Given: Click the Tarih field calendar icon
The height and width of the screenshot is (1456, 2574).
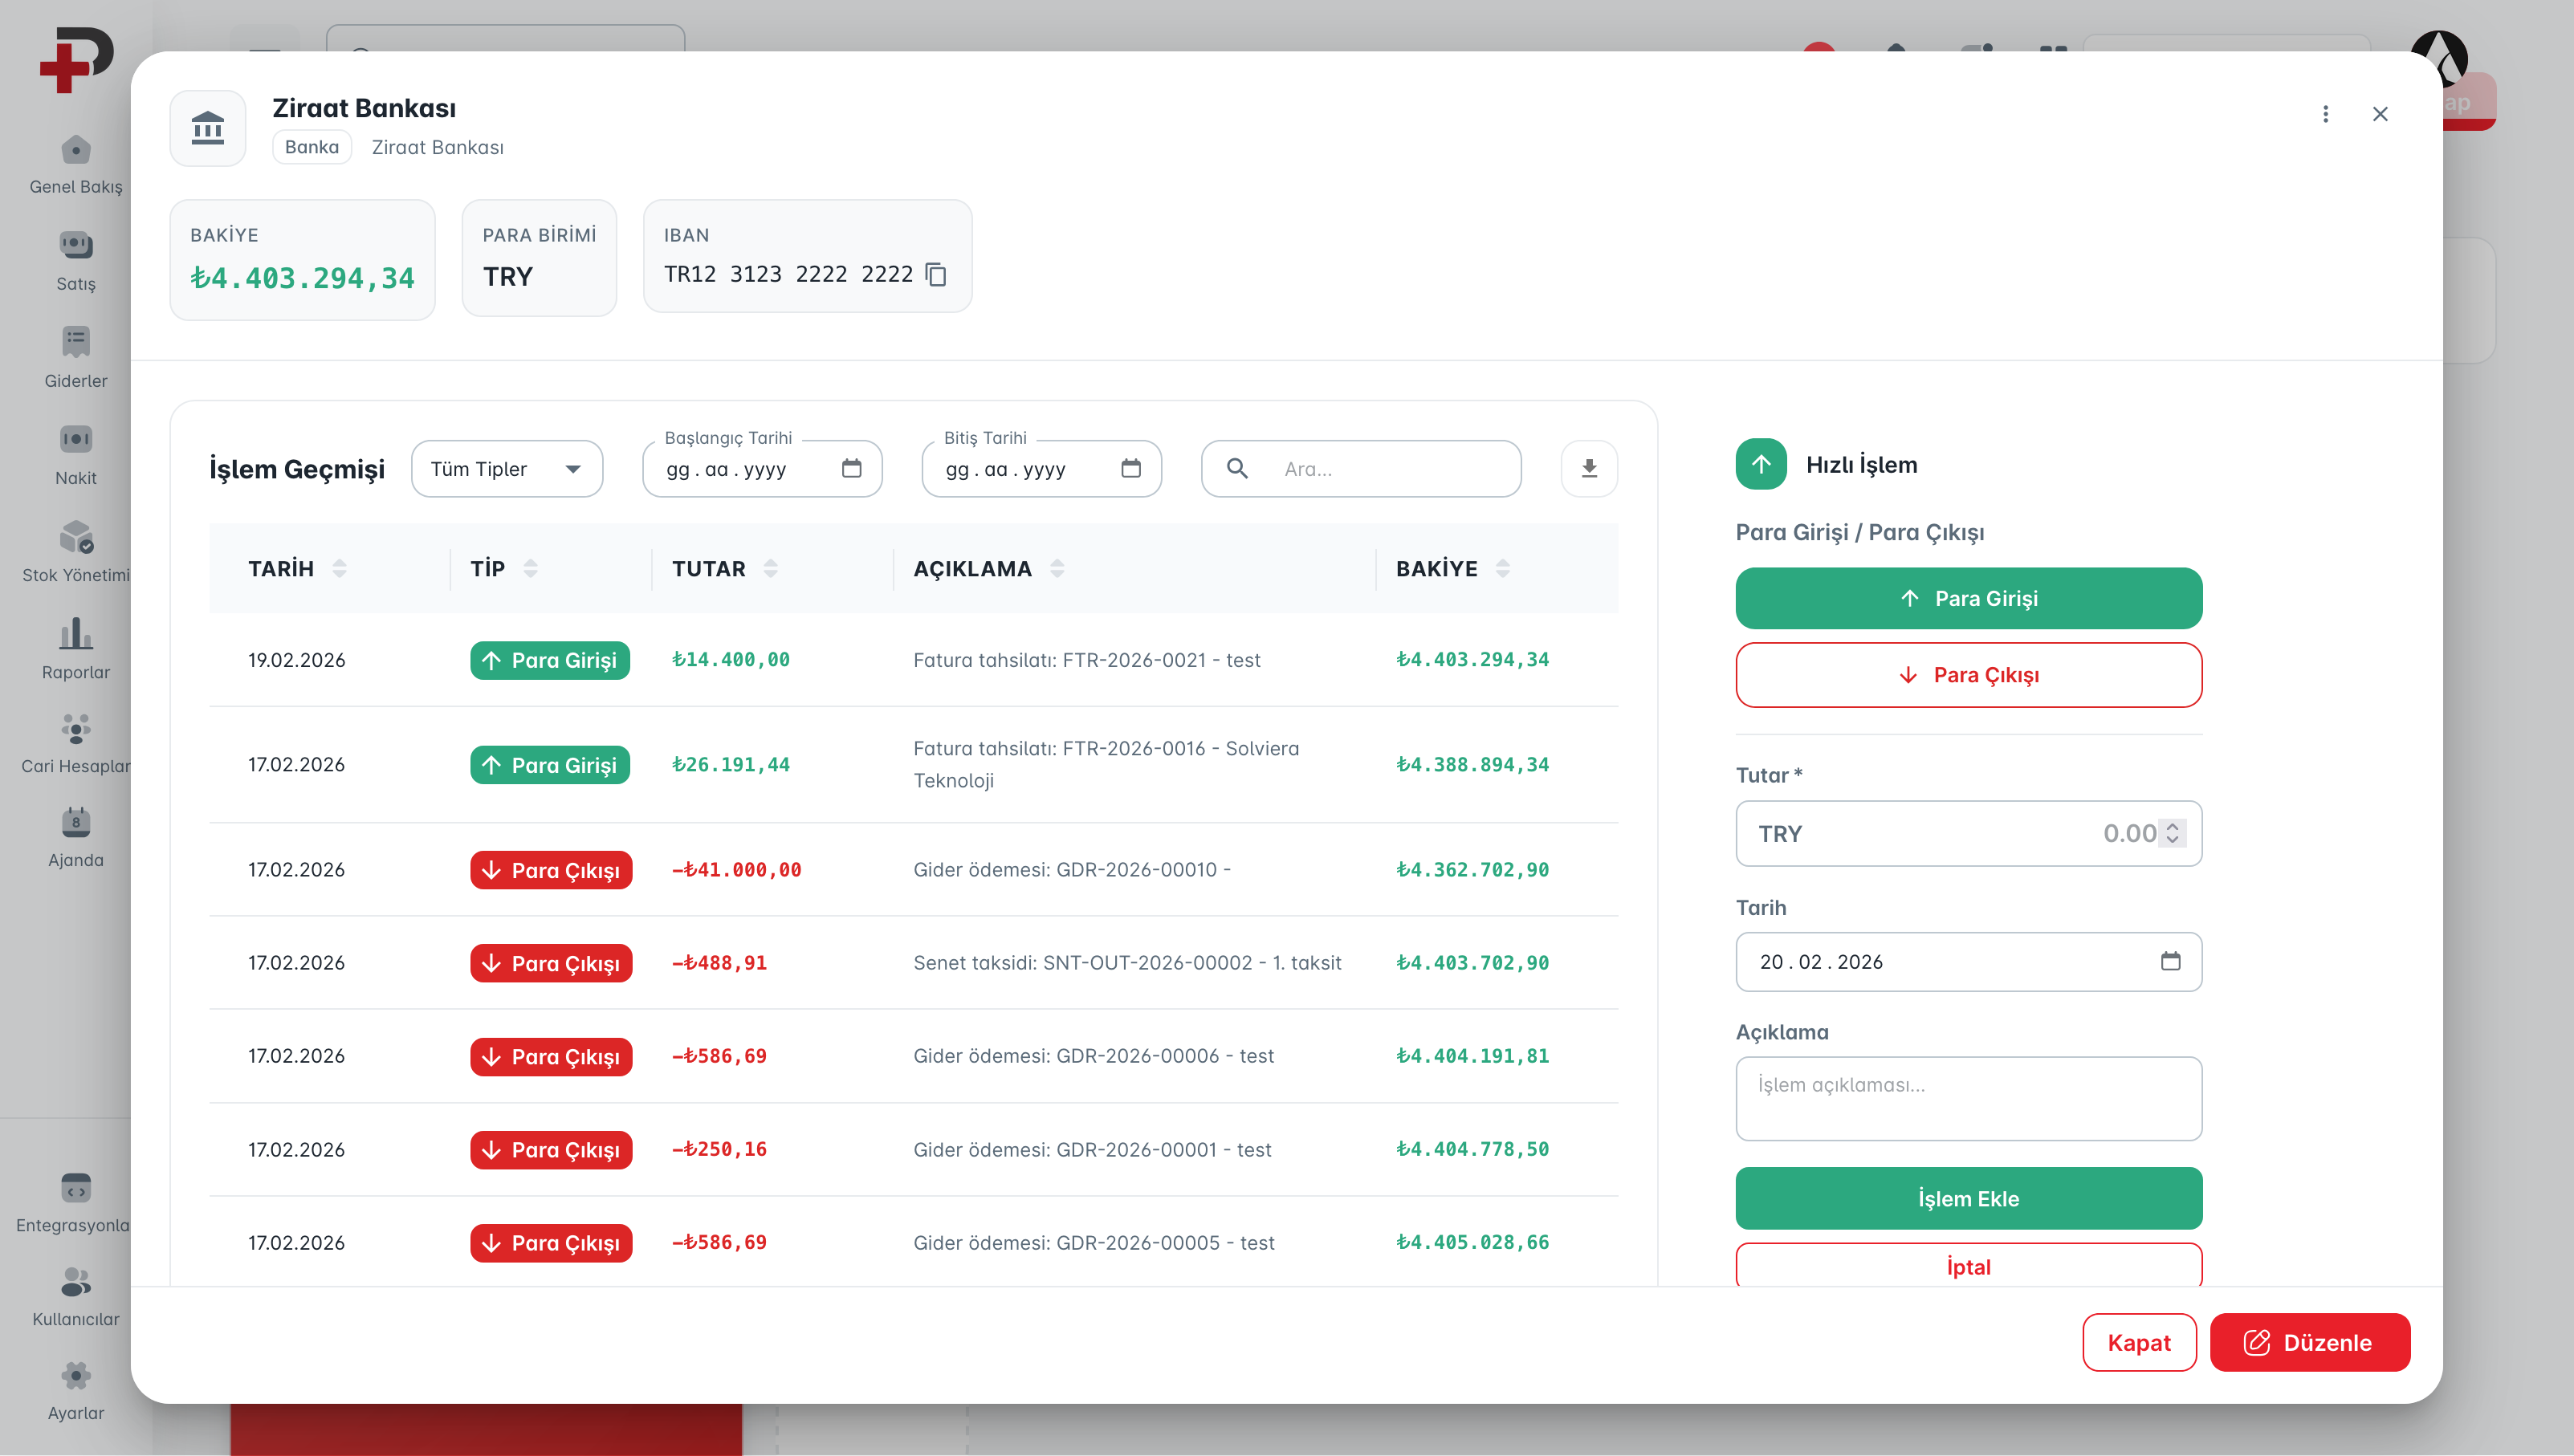Looking at the screenshot, I should click(2170, 961).
